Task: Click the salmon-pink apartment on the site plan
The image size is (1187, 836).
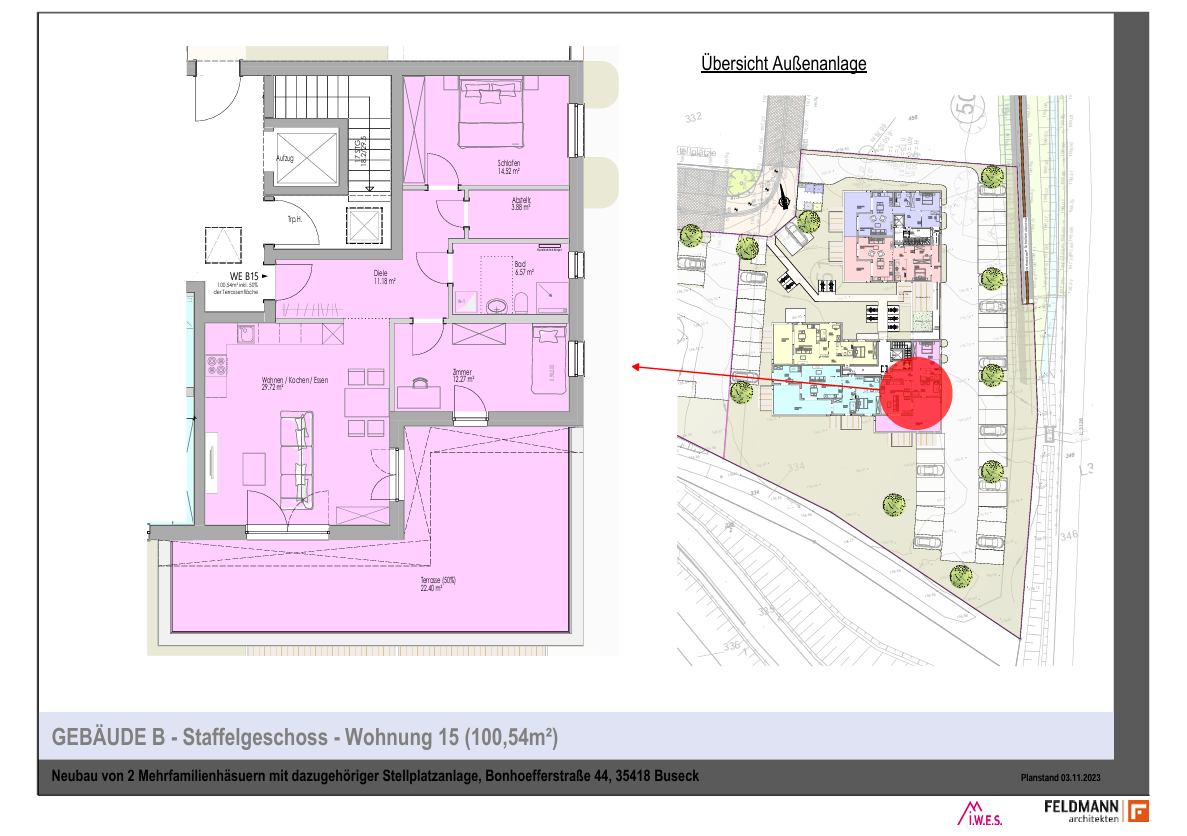Action: tap(893, 259)
